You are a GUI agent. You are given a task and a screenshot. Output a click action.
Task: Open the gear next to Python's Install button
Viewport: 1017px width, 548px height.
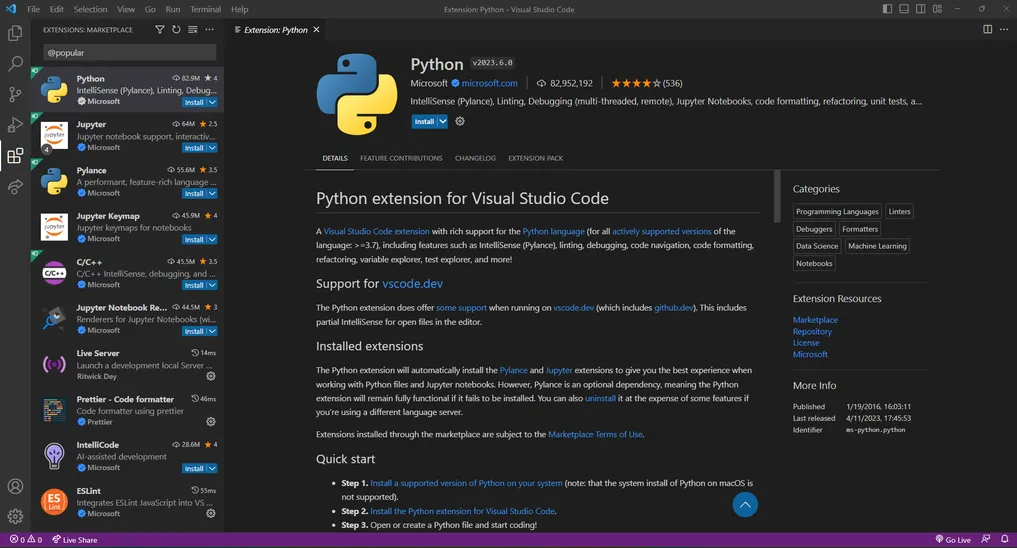click(x=460, y=121)
